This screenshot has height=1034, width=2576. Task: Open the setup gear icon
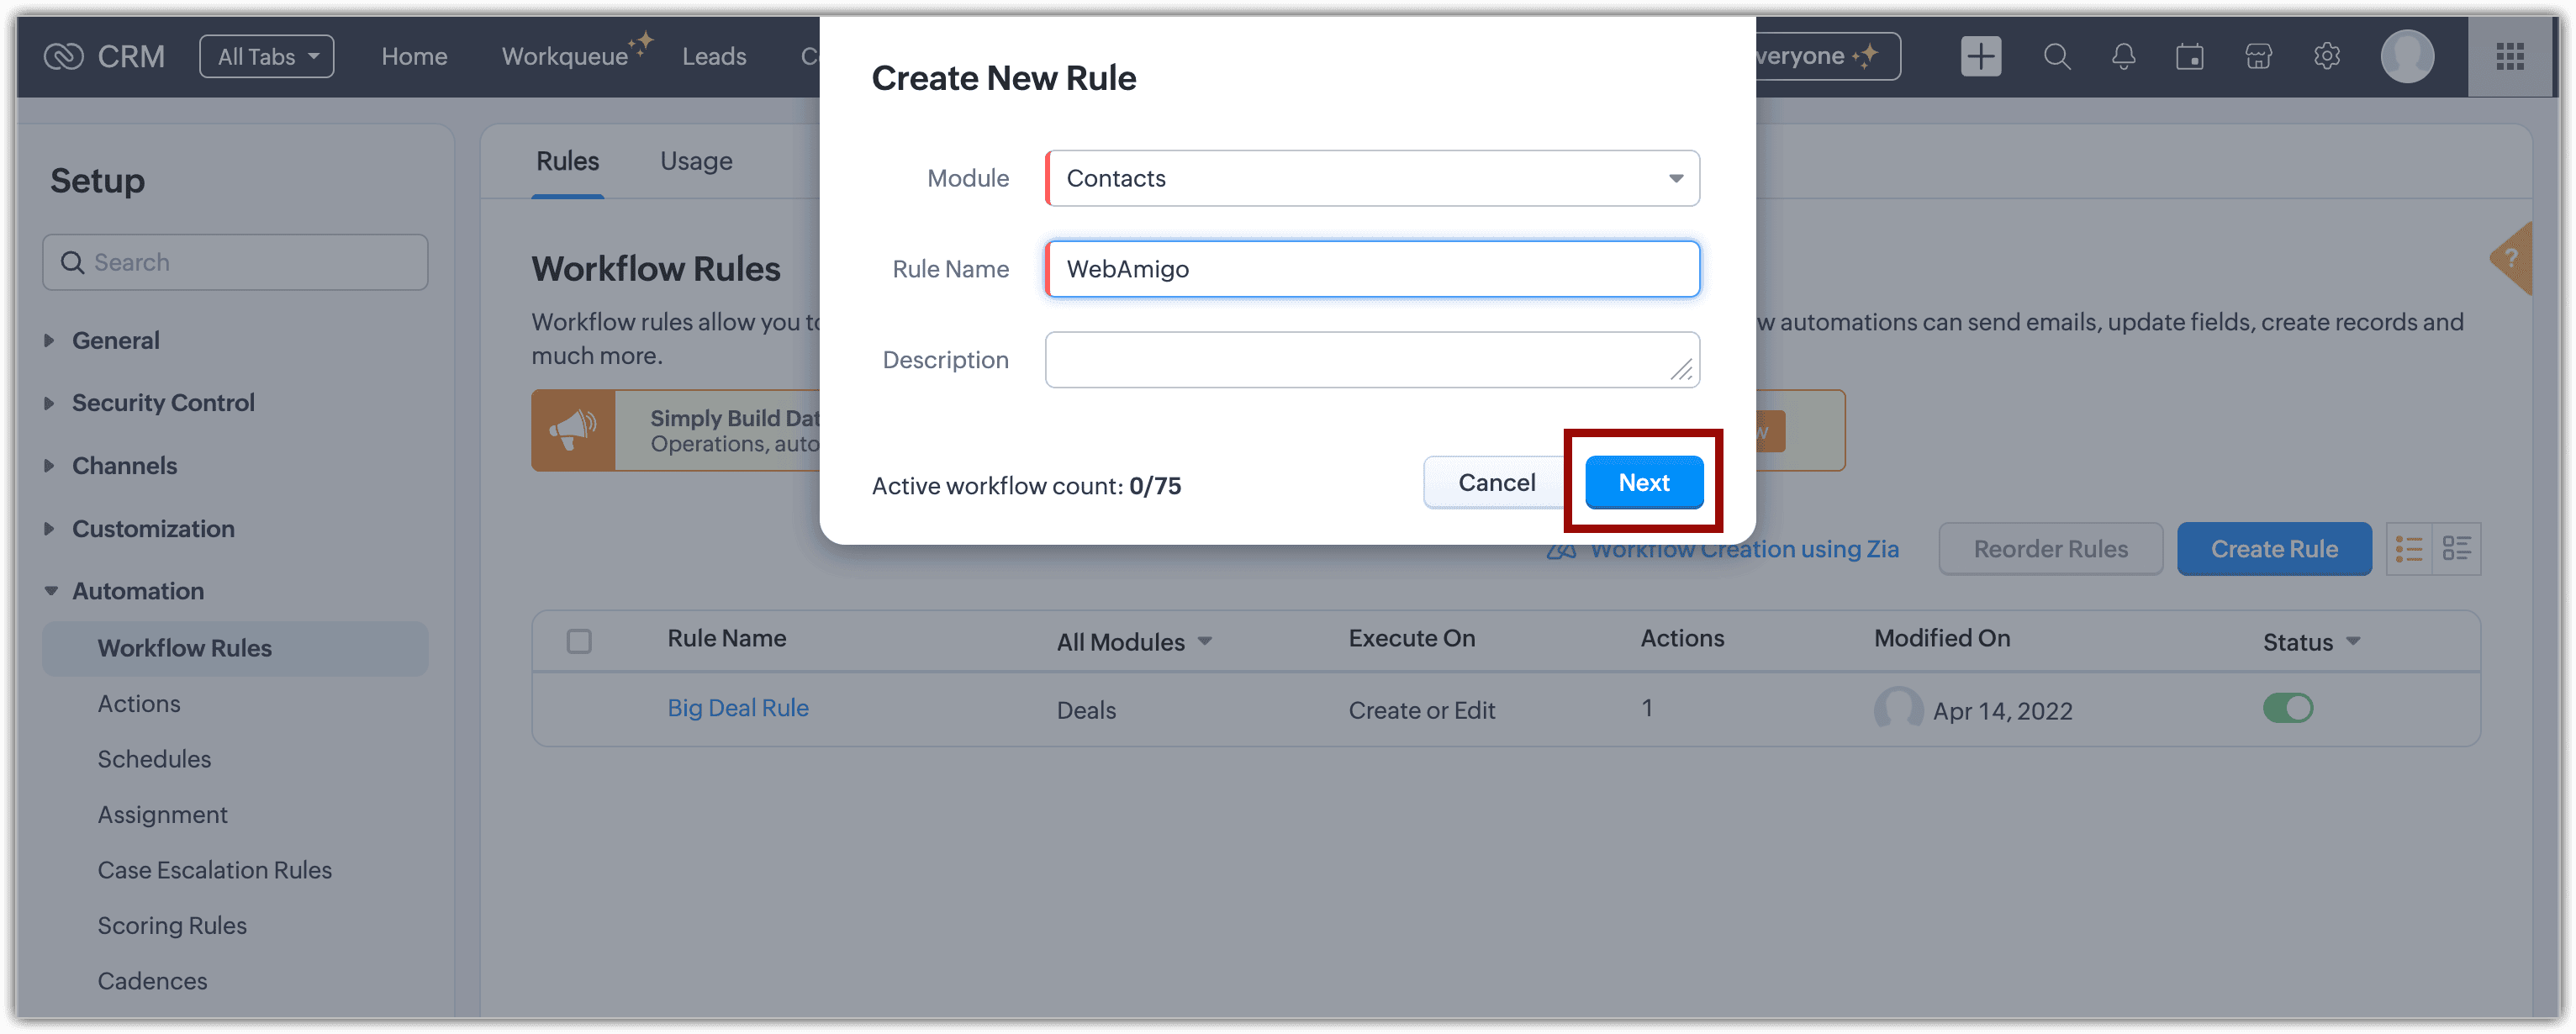pos(2326,56)
